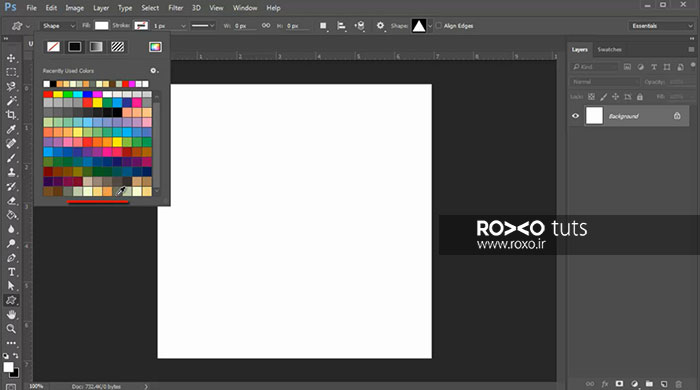Set fill to No Color

[53, 47]
